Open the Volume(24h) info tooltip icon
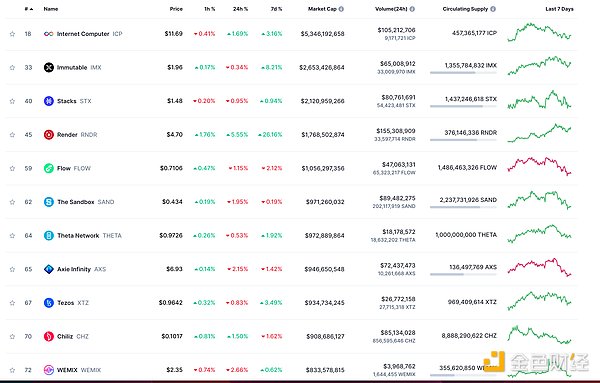This screenshot has width=600, height=383. pyautogui.click(x=412, y=9)
